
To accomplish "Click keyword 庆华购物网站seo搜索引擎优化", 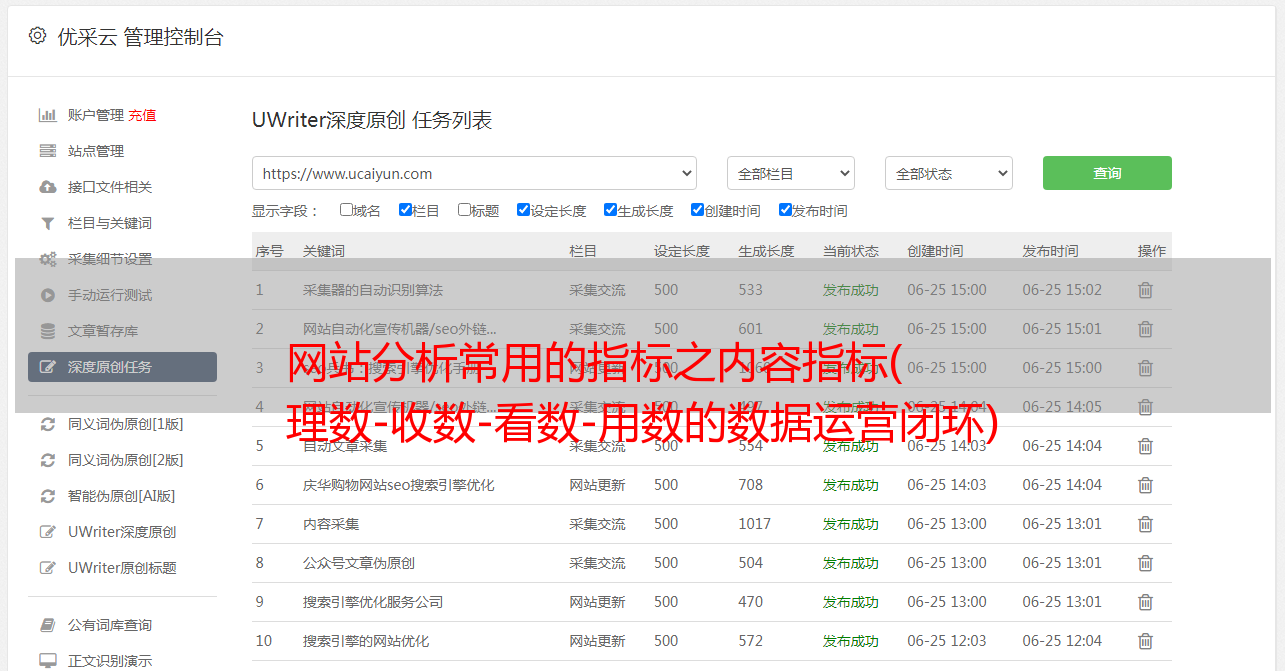I will (399, 485).
